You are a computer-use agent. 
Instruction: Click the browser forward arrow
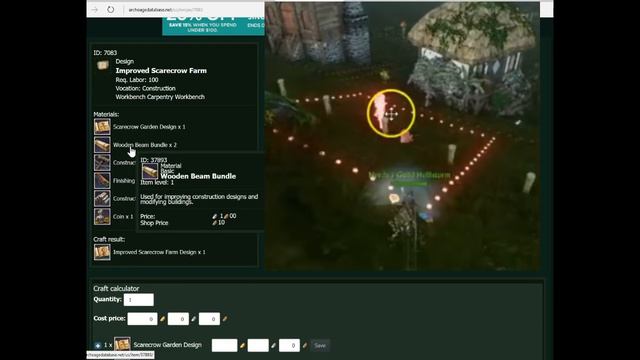point(95,9)
